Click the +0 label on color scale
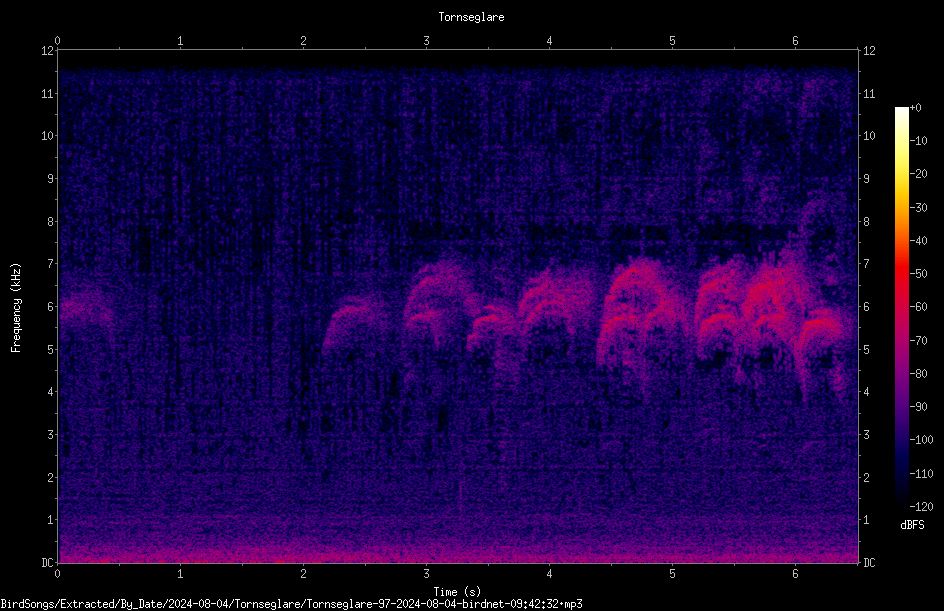This screenshot has width=944, height=611. [x=916, y=108]
